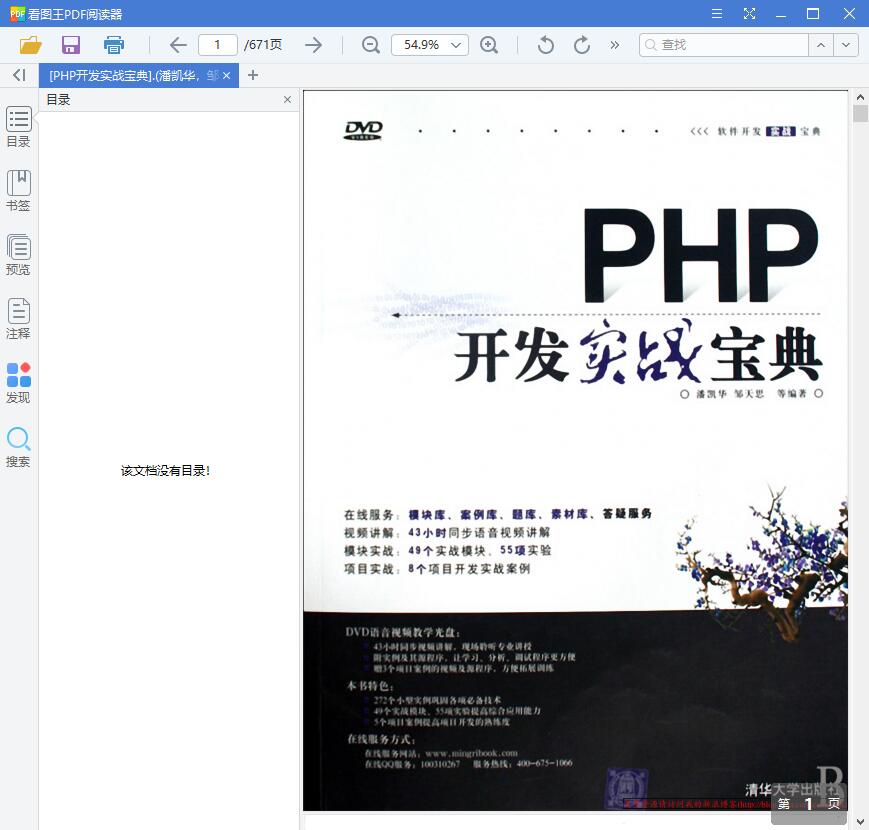Screen dimensions: 869x830
Task: Open the 搜索 search panel
Action: [18, 445]
